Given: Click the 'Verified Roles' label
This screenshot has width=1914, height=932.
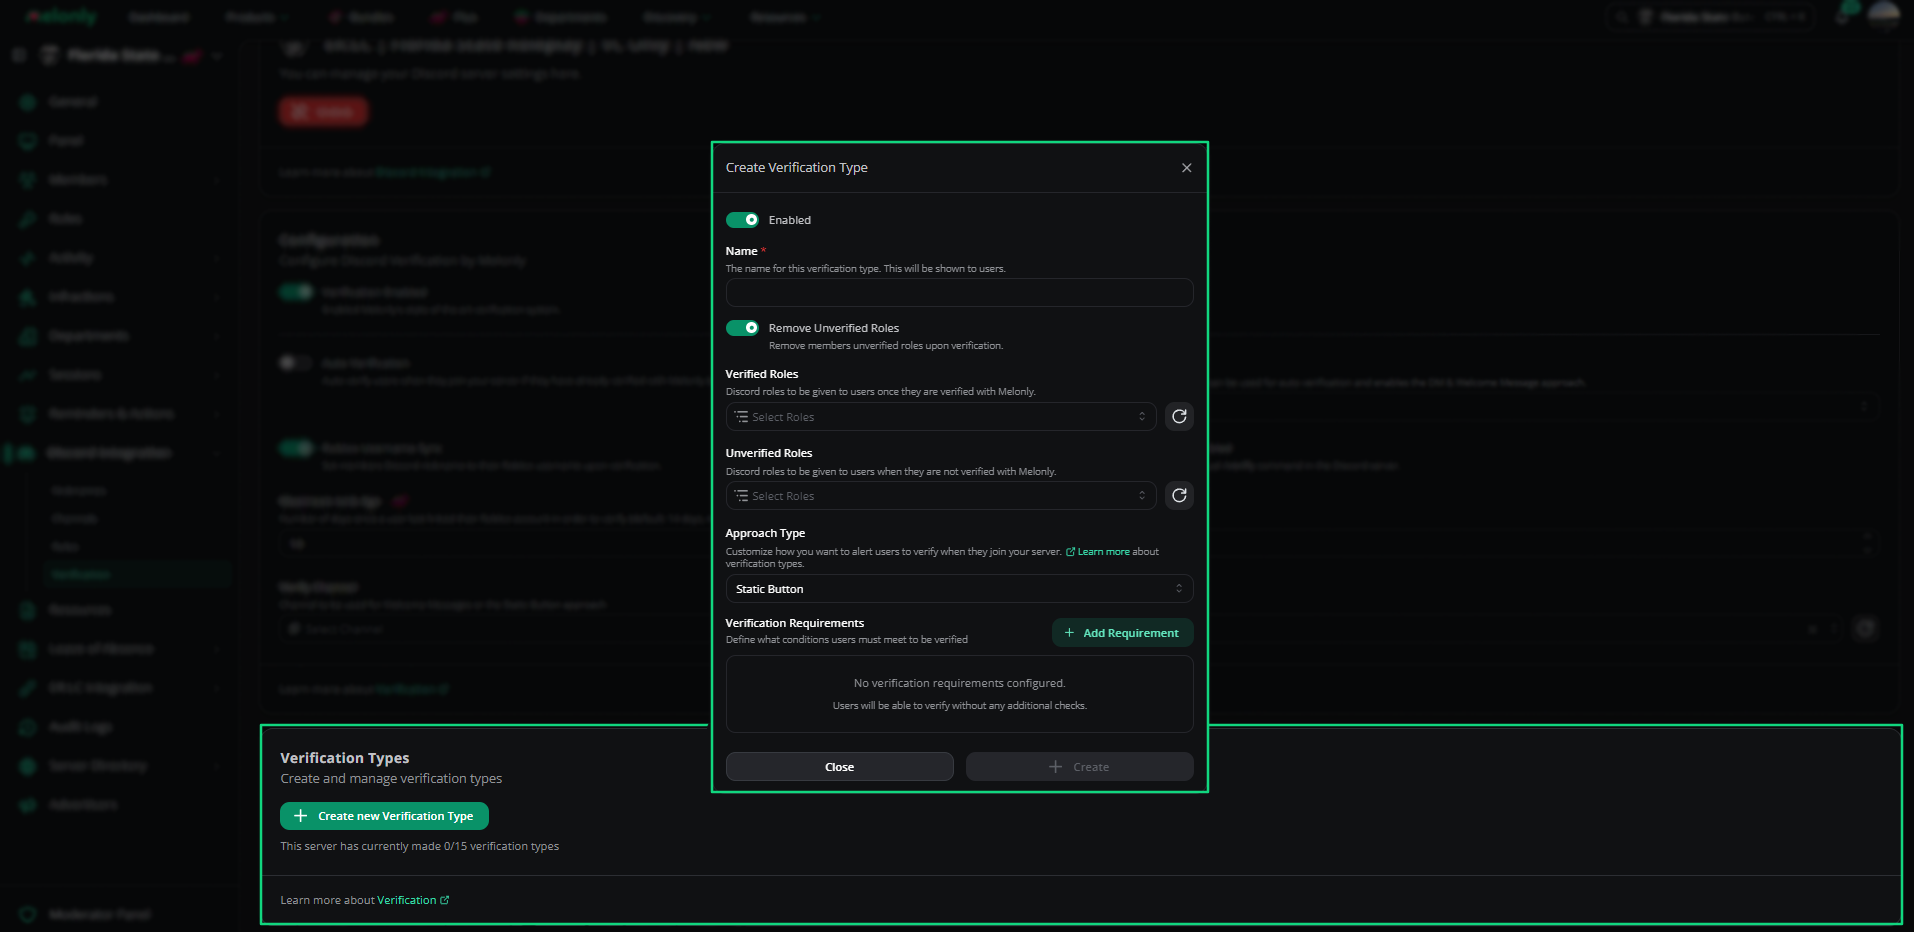Looking at the screenshot, I should tap(762, 374).
